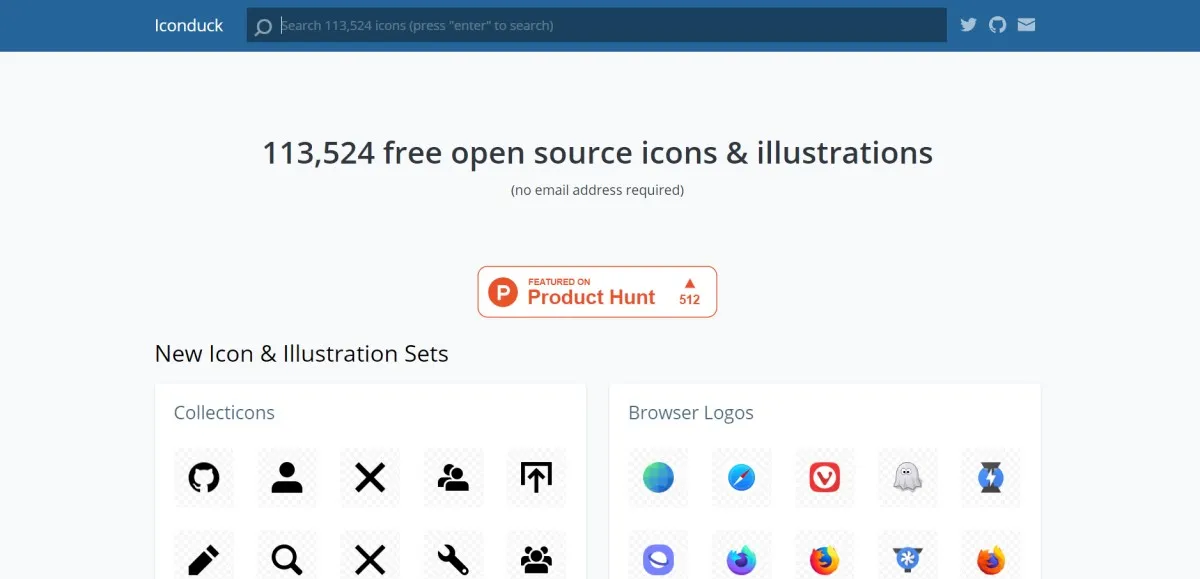
Task: Select the wrench icon in Collecticons
Action: coord(453,558)
